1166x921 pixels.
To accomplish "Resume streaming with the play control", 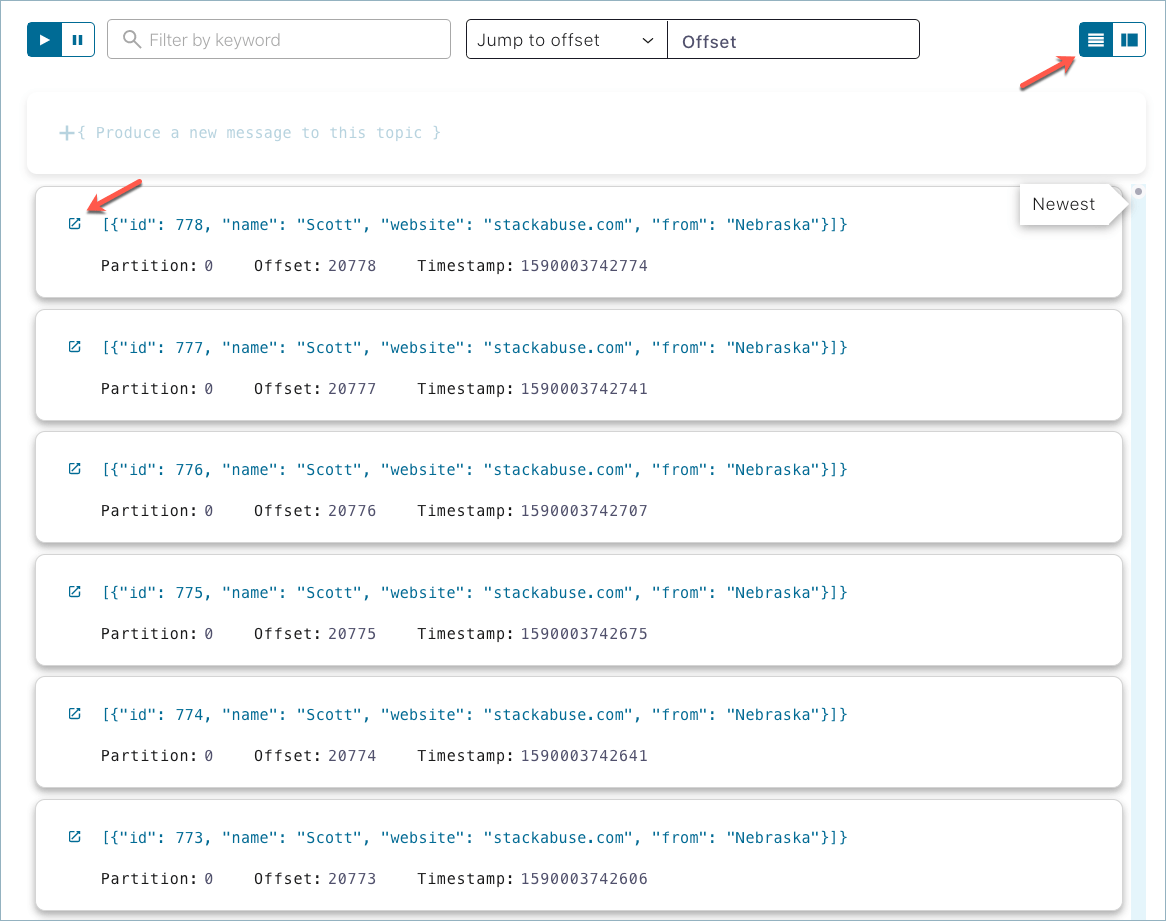I will 43,39.
